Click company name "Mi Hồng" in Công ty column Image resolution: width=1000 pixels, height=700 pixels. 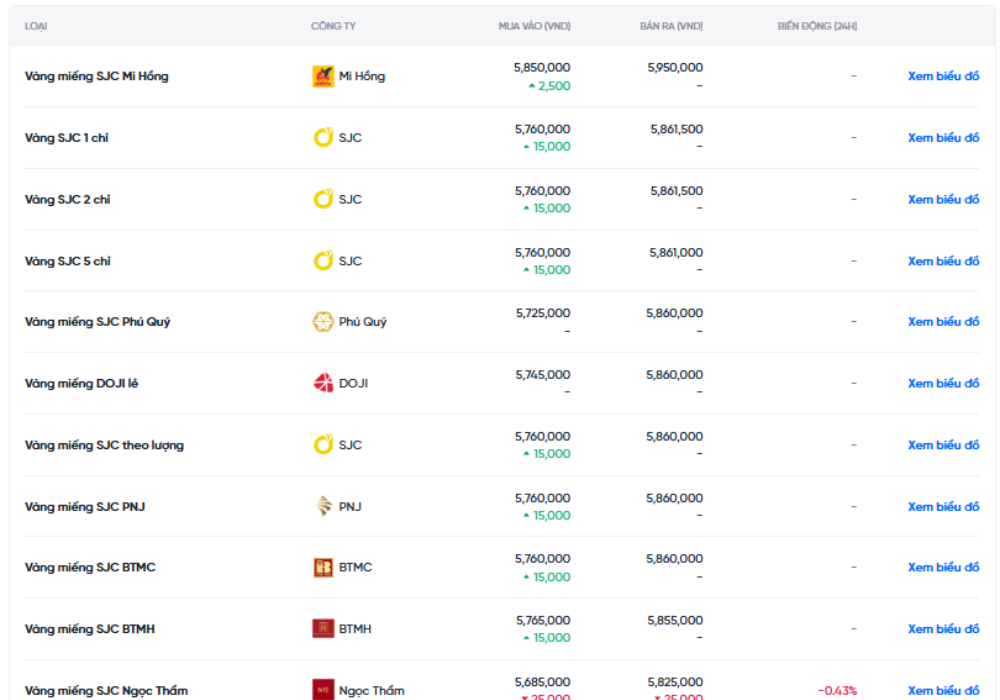coord(362,77)
